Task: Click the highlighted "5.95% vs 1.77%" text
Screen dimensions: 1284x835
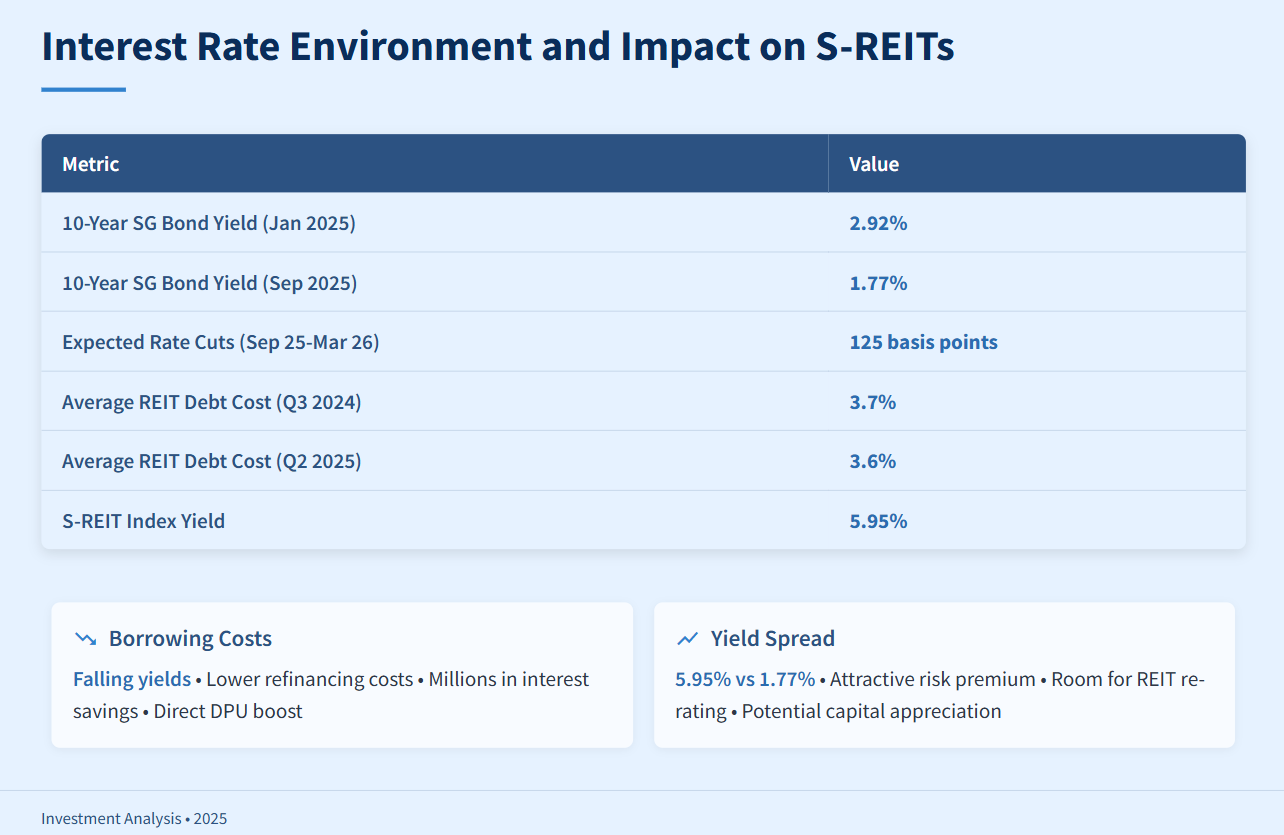Action: [745, 679]
